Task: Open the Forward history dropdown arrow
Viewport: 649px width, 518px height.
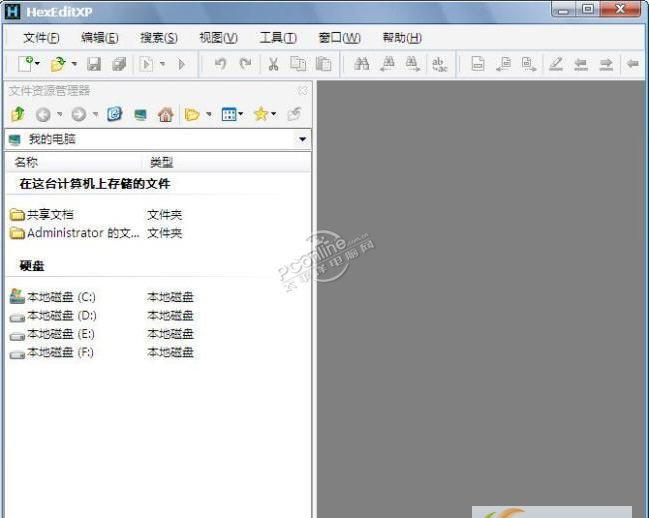Action: tap(95, 114)
